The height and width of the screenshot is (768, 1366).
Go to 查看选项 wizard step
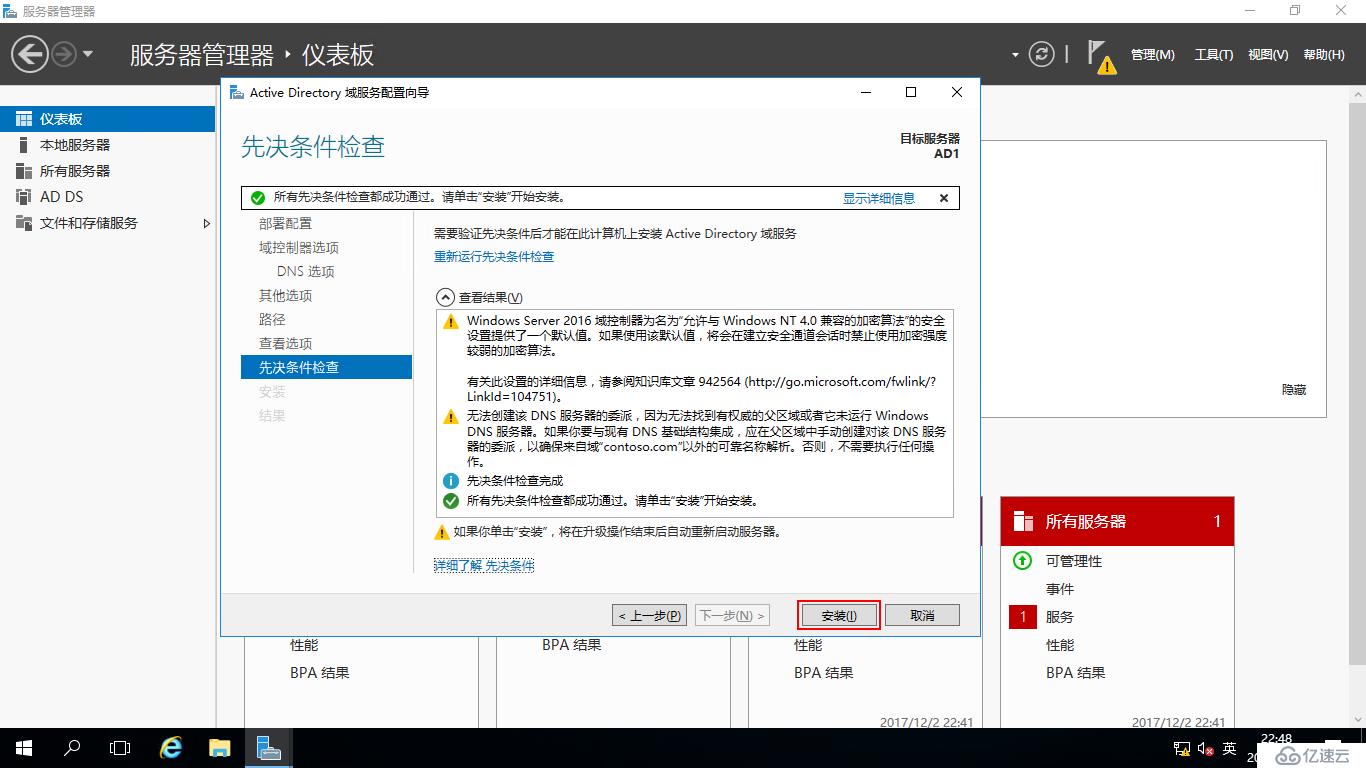point(286,343)
